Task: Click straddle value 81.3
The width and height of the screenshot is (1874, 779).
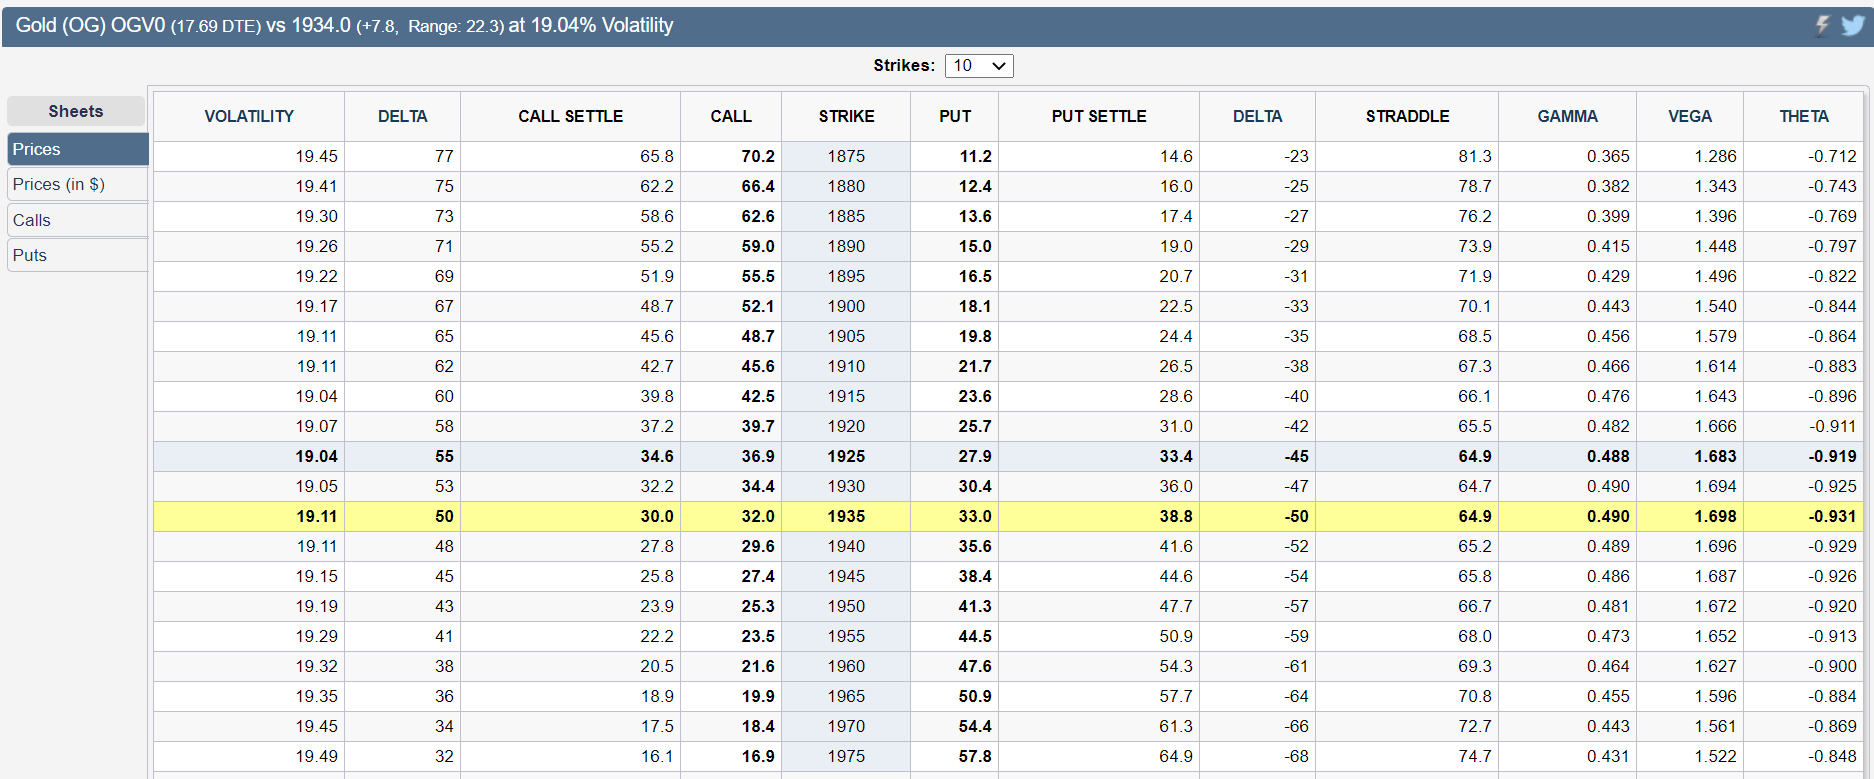Action: coord(1475,156)
